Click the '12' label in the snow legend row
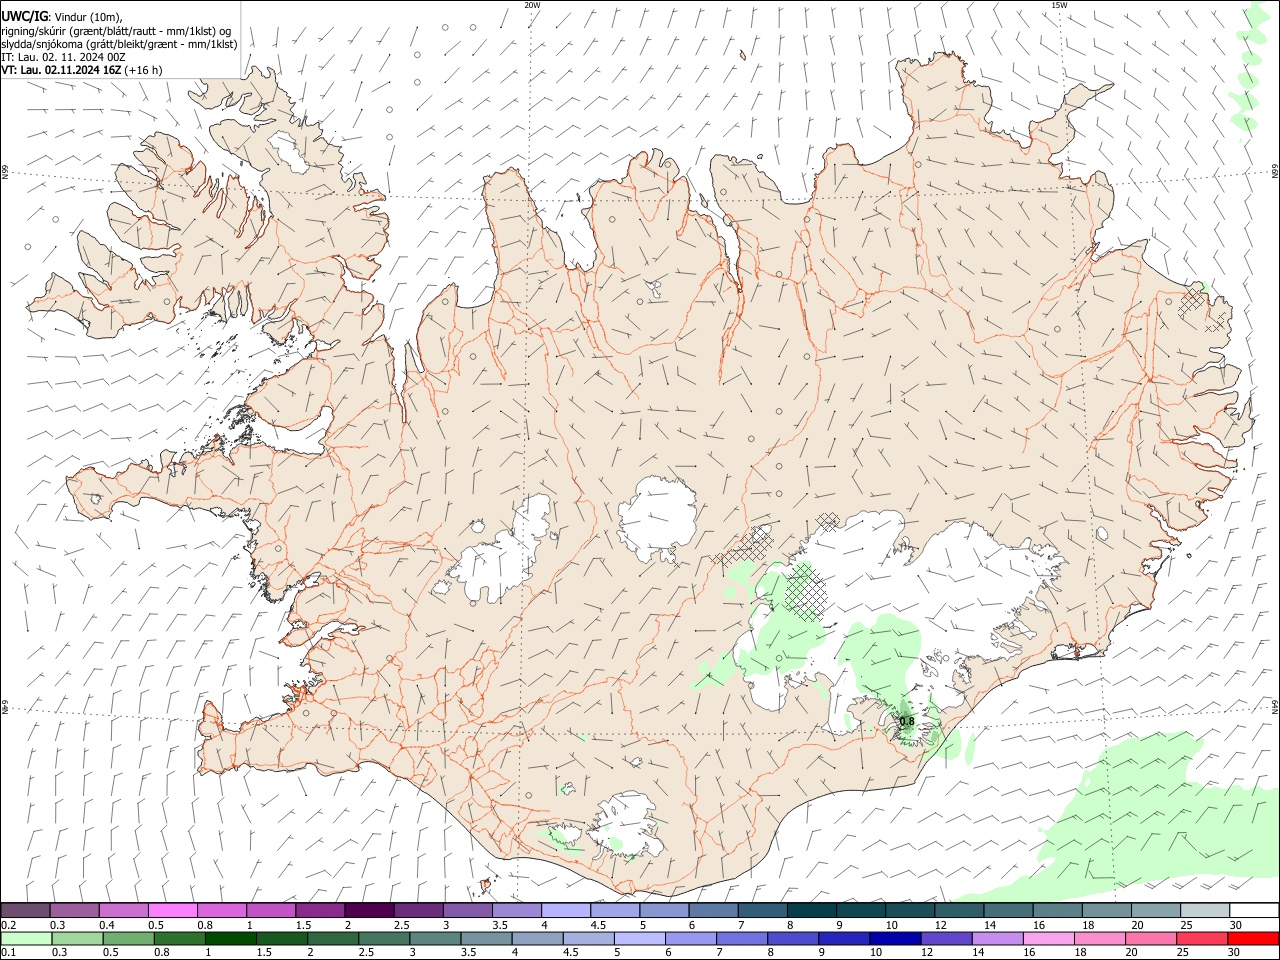Image resolution: width=1280 pixels, height=960 pixels. tap(940, 925)
